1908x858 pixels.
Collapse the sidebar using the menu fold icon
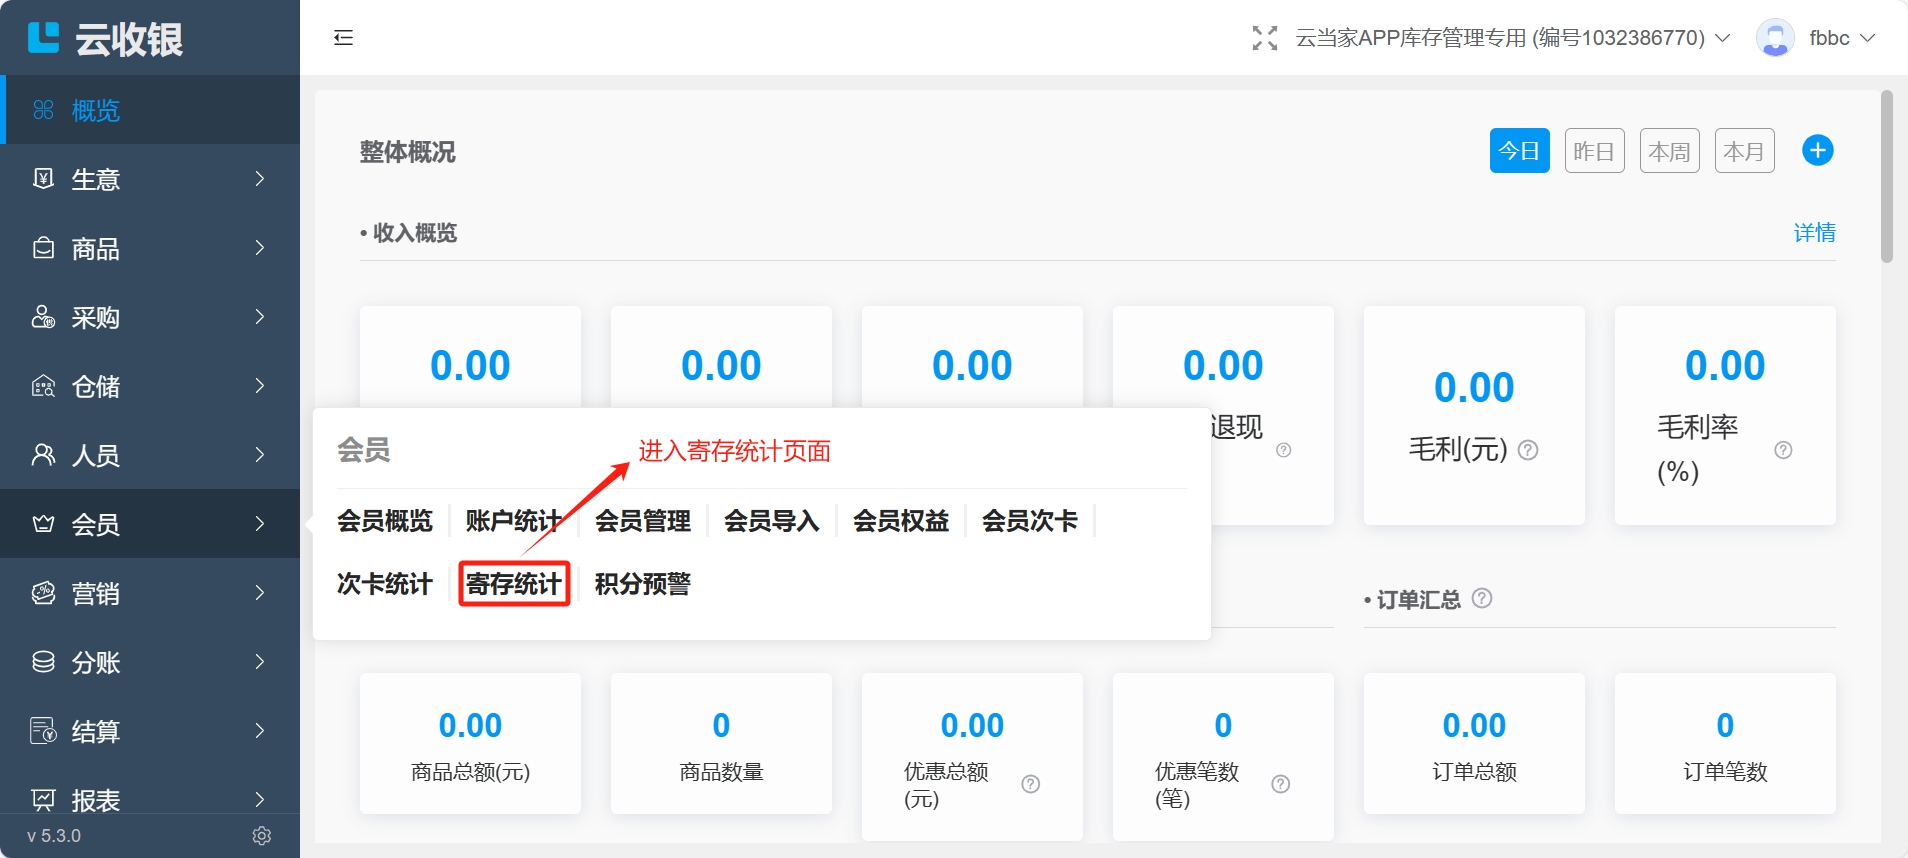343,38
